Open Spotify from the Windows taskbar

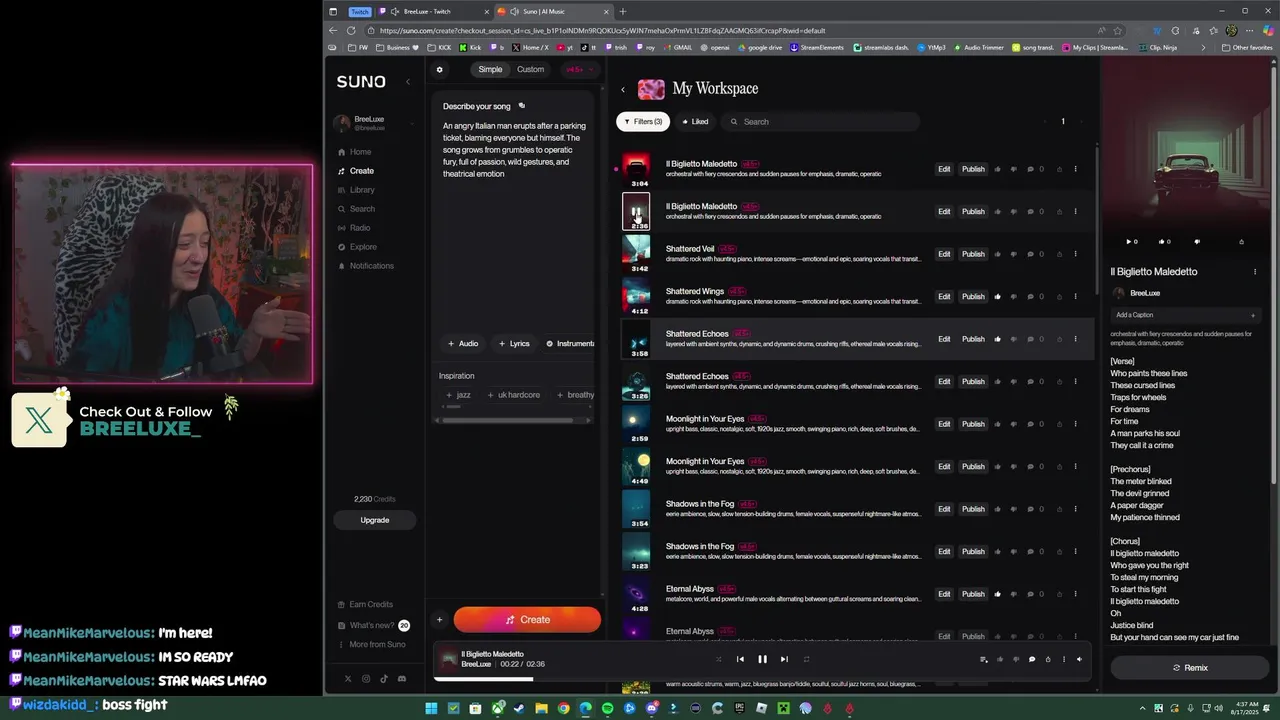607,708
